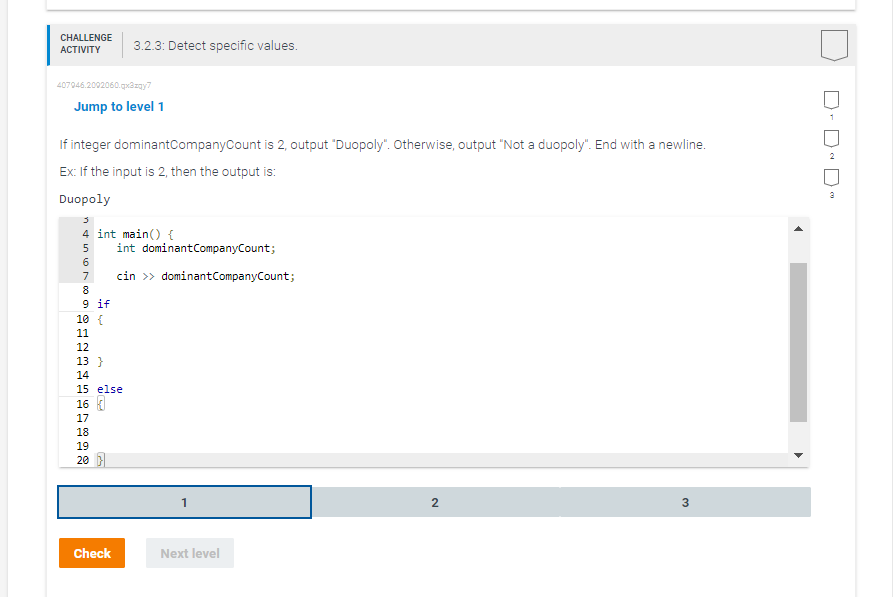The width and height of the screenshot is (893, 597).
Task: Click the 'Ex: If the input is 2' example line
Action: [167, 171]
